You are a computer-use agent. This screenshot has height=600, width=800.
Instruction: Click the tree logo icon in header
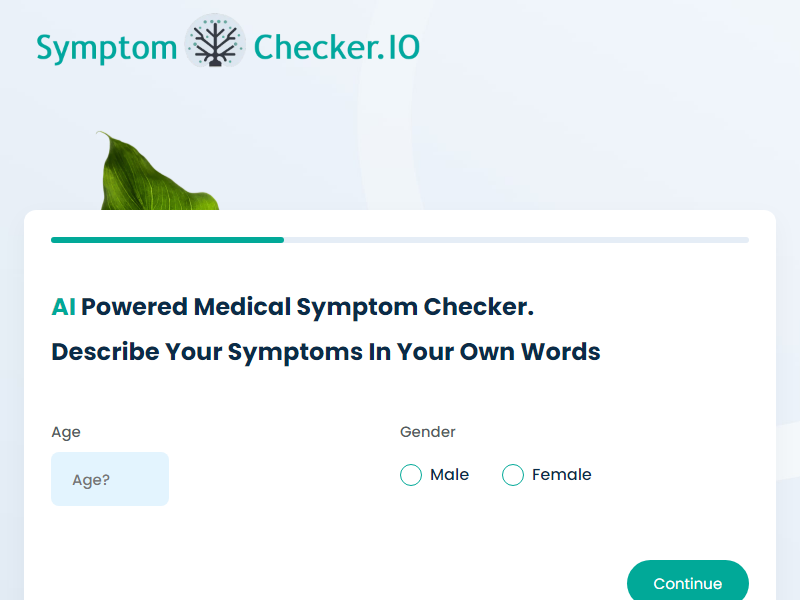click(215, 41)
